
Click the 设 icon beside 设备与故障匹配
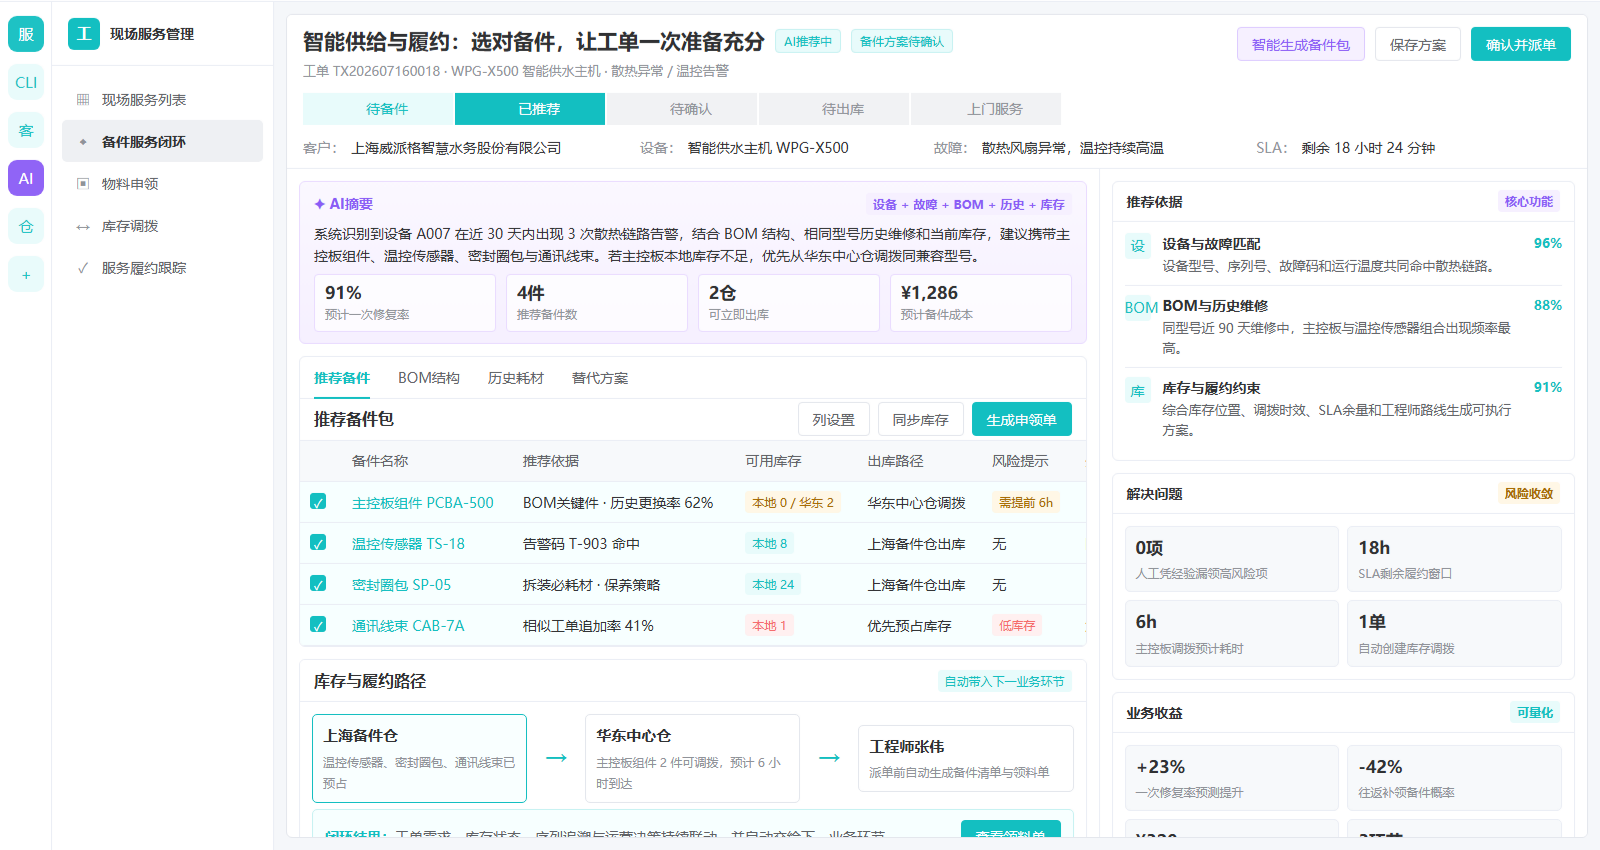click(x=1138, y=246)
